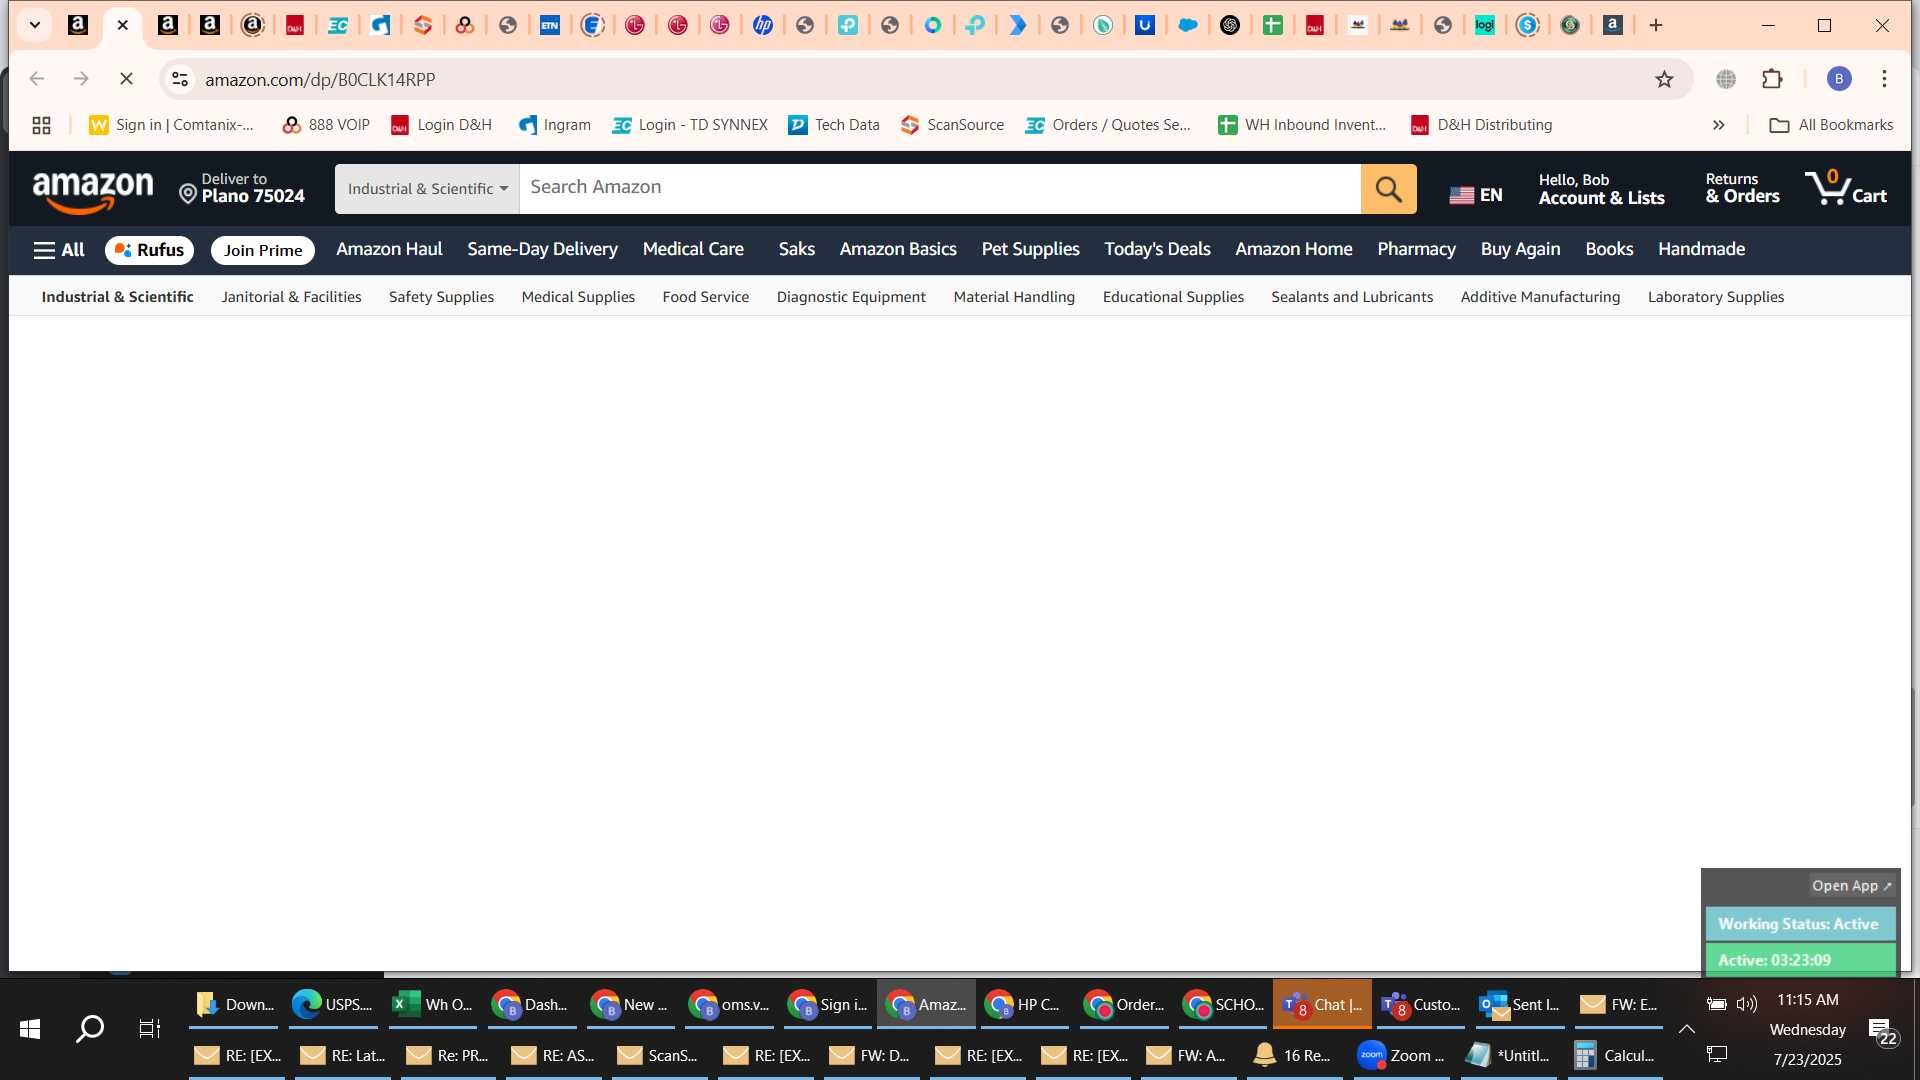Open Teams Chat taskbar item
1920x1080 pixels.
1322,1004
